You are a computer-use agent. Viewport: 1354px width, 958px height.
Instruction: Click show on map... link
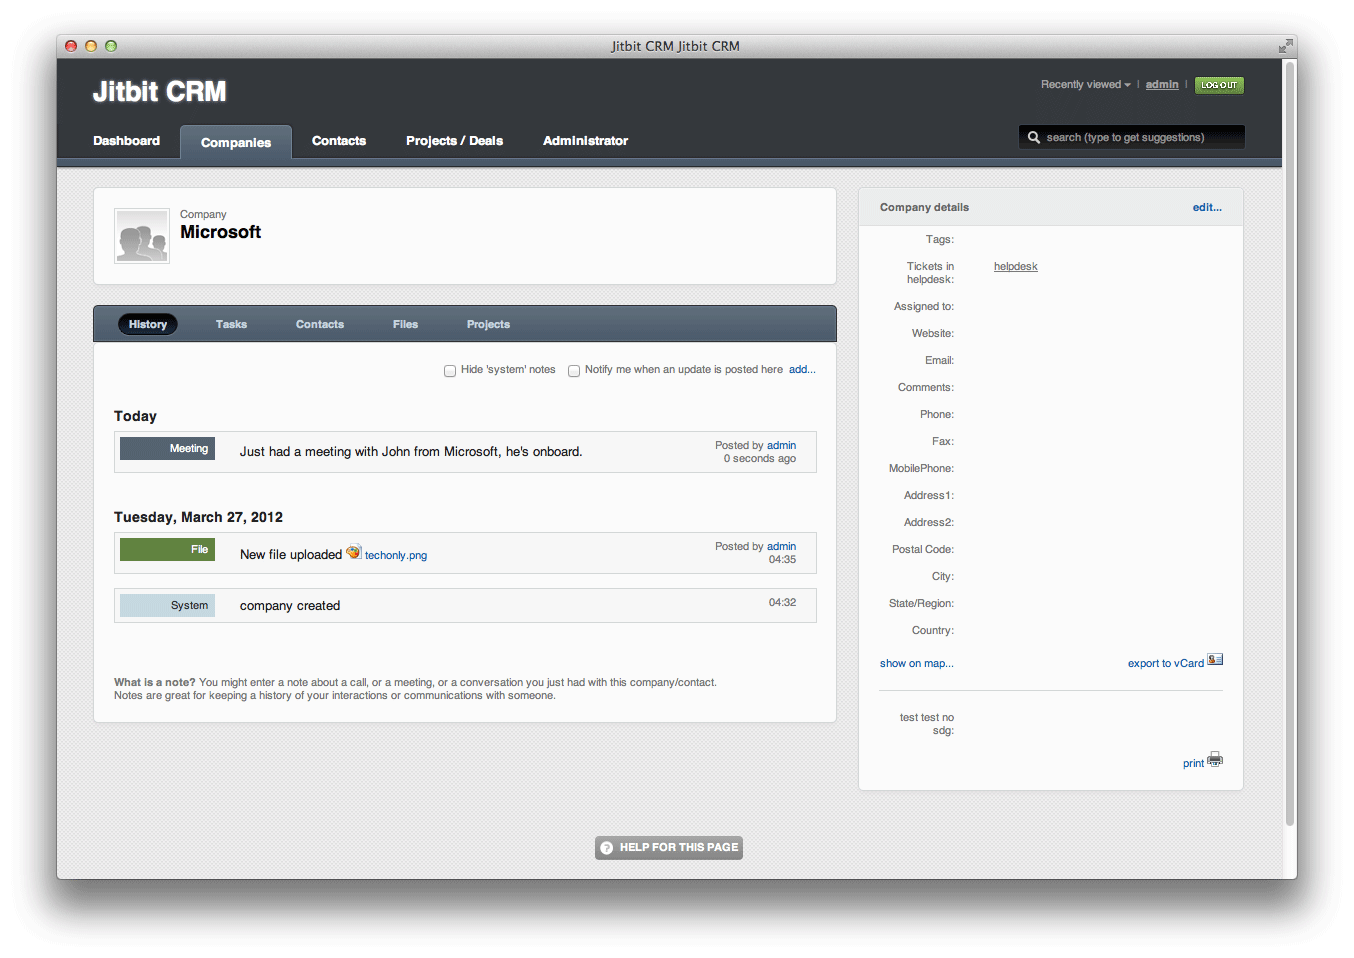pos(916,663)
